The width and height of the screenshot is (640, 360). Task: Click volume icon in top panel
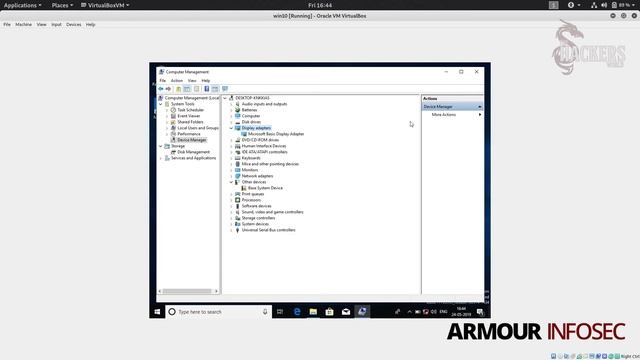[x=604, y=5]
